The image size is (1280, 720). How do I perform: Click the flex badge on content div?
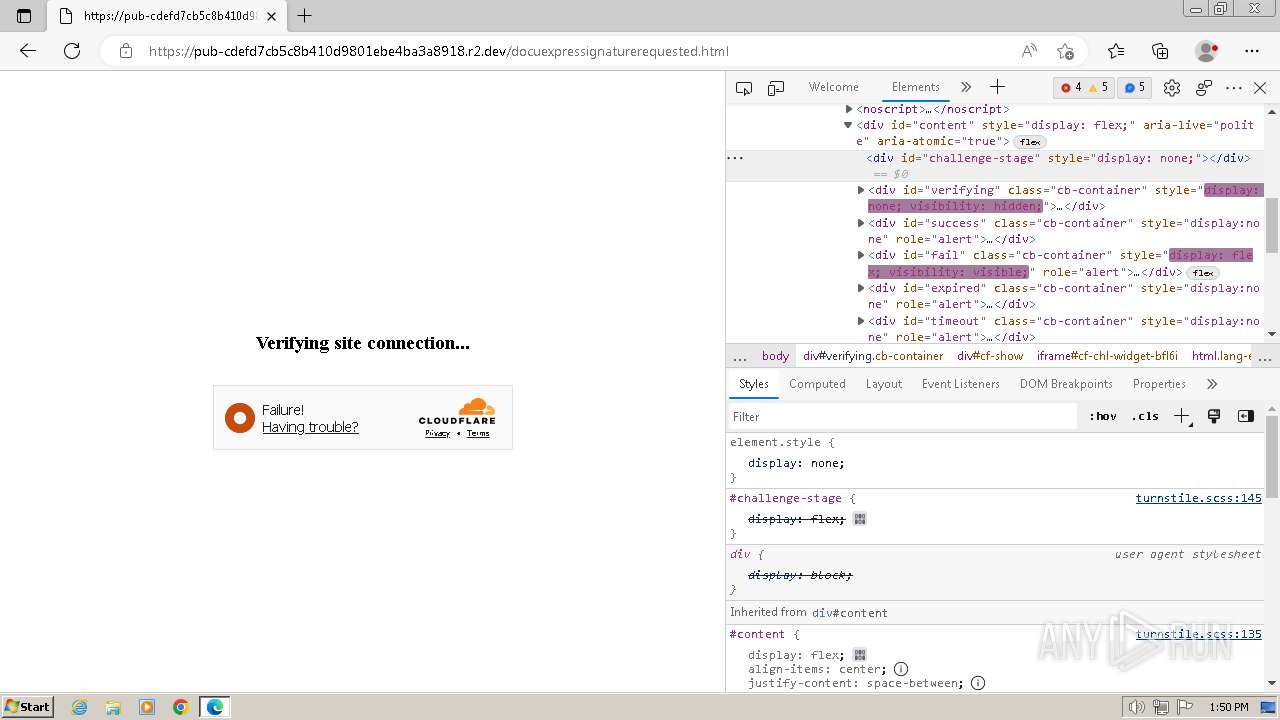point(1030,142)
